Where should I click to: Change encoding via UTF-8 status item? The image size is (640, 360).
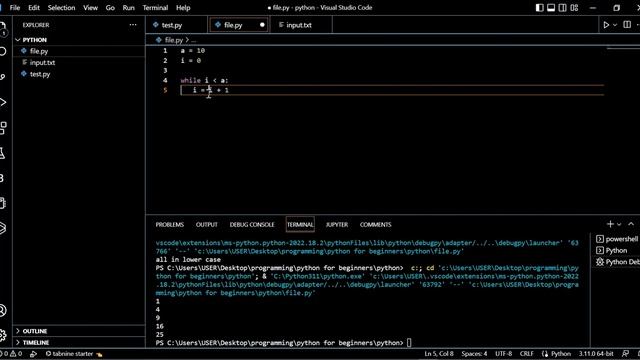[x=504, y=354]
